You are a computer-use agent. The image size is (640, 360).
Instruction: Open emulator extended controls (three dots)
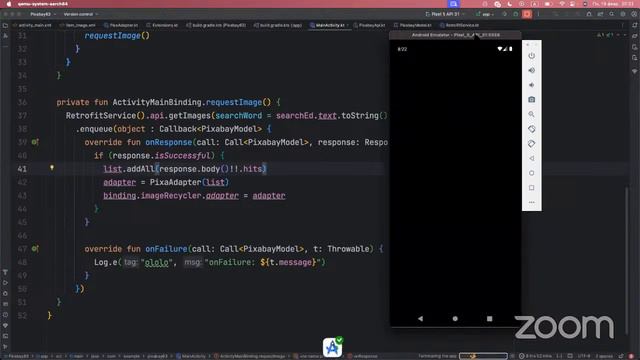[x=531, y=202]
